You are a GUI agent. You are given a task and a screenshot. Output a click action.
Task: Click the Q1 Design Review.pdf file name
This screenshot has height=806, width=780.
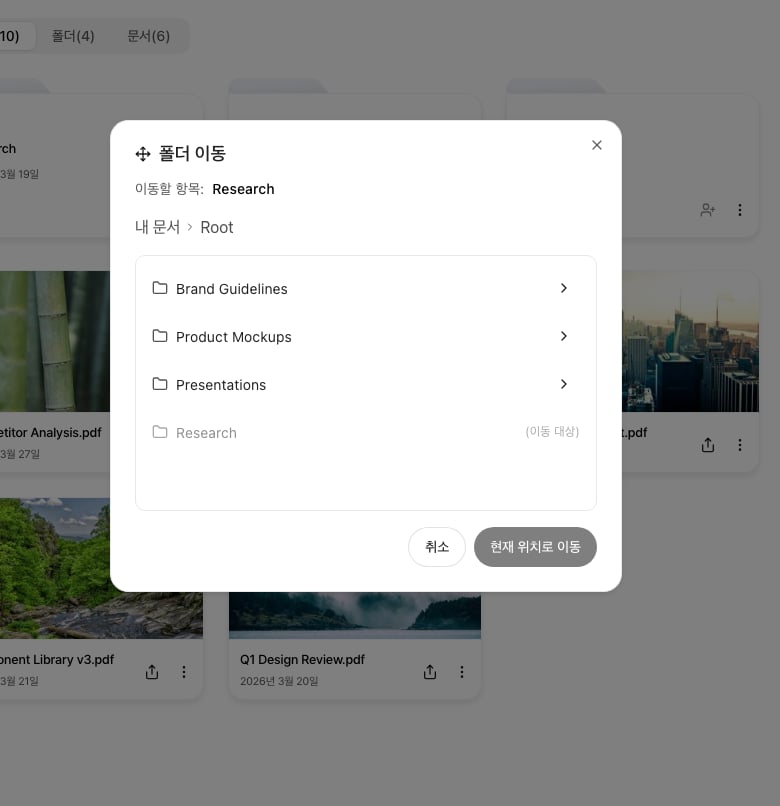302,660
